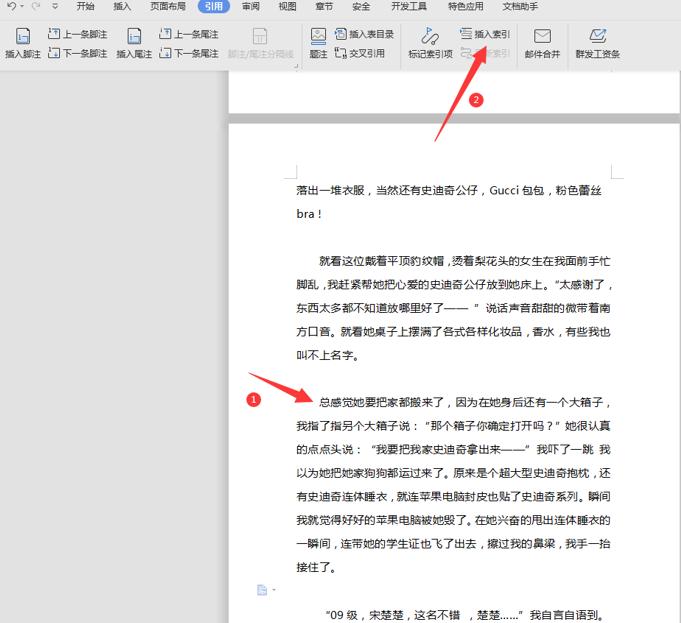Click 插入表目录 insert table of figures
This screenshot has width=681, height=623.
364,34
